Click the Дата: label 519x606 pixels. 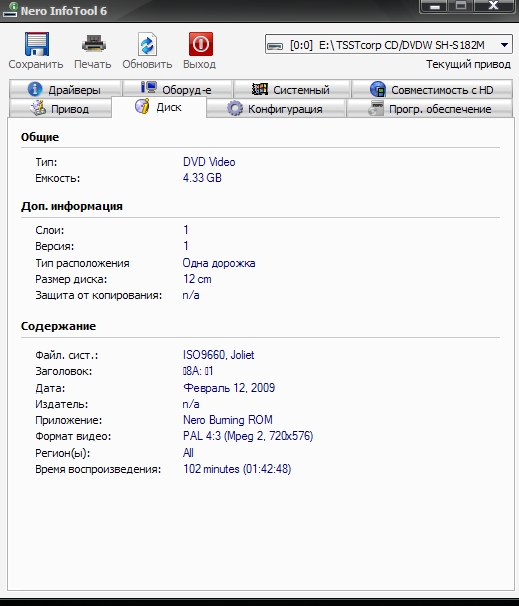coord(50,388)
